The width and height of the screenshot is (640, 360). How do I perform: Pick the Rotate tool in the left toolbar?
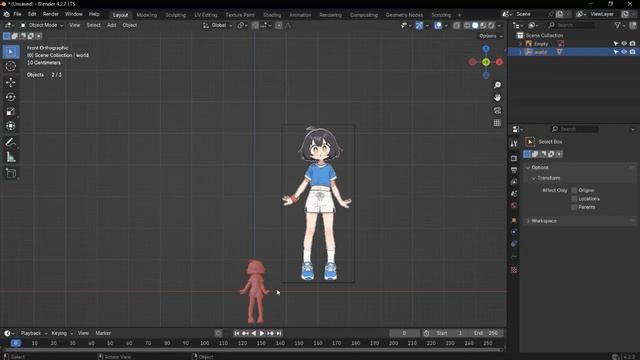point(11,97)
